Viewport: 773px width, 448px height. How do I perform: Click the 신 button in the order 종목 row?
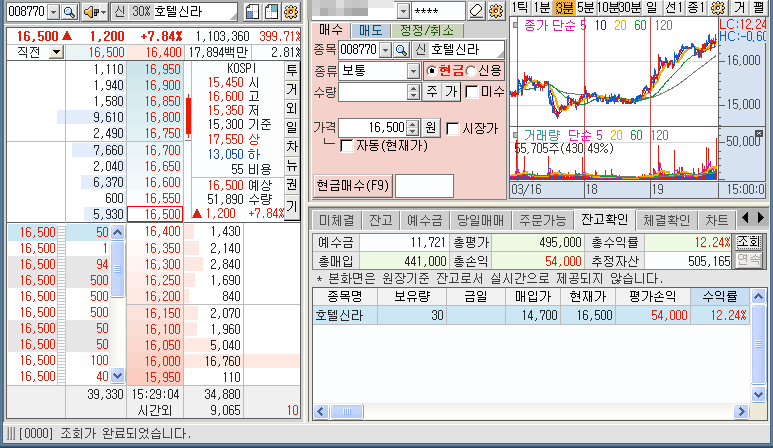pos(420,49)
